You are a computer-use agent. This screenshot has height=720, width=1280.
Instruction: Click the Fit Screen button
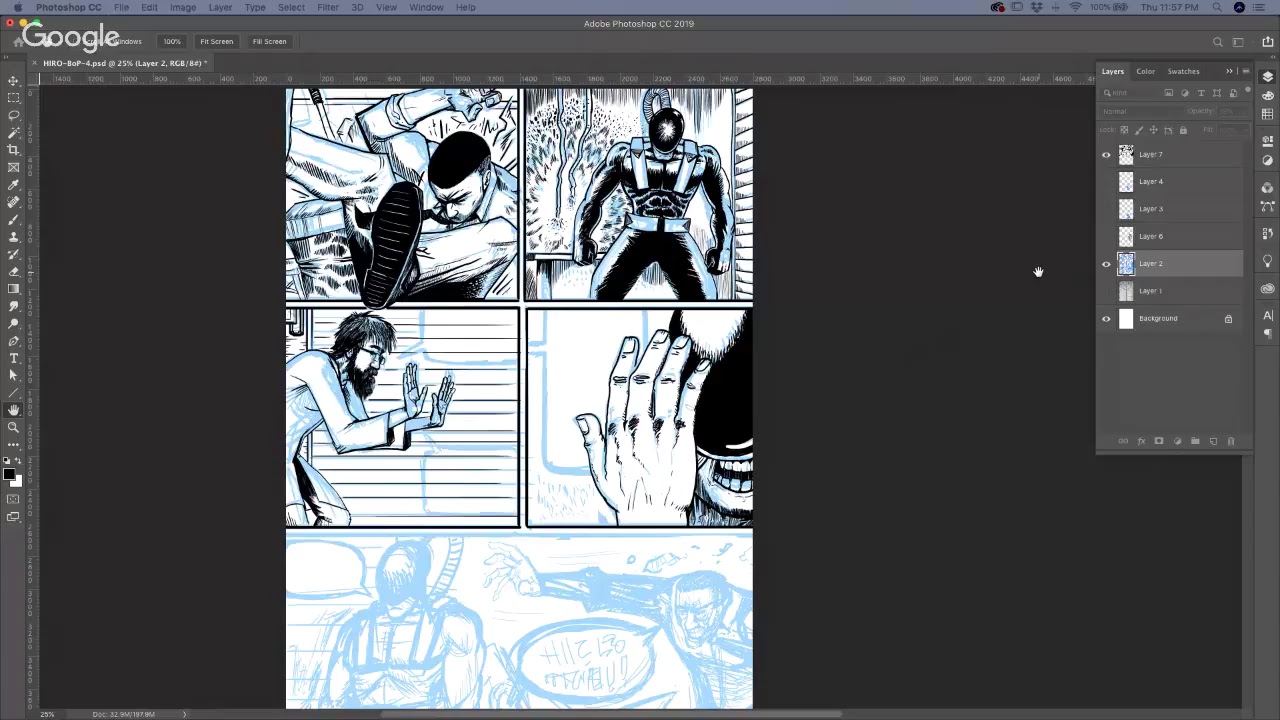click(x=216, y=41)
